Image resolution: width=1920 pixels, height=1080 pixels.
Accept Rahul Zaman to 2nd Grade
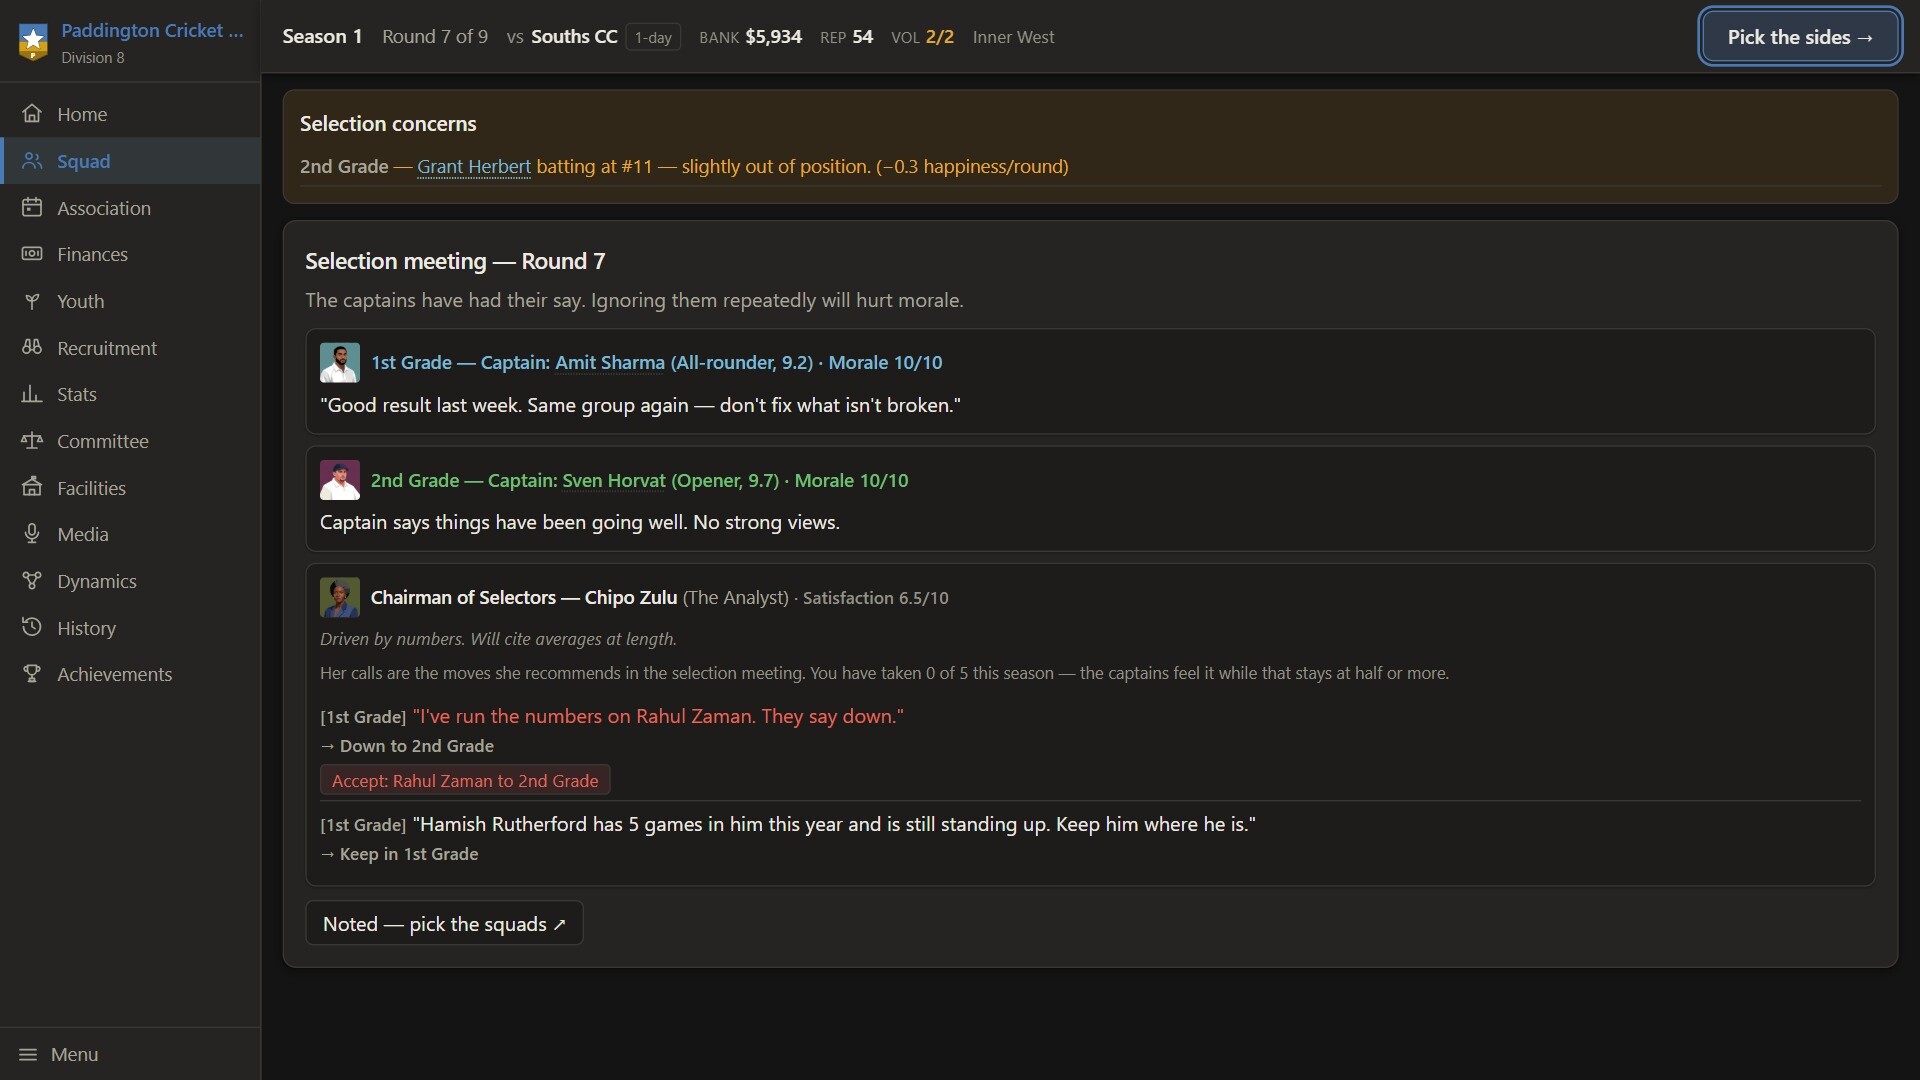pos(465,781)
